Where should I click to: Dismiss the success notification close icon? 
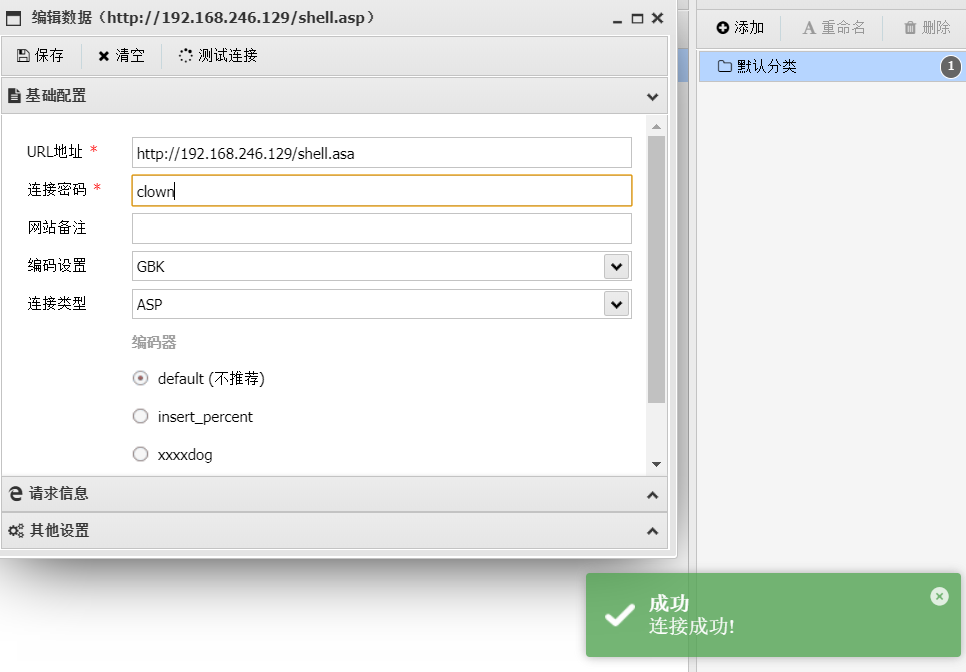(x=939, y=596)
